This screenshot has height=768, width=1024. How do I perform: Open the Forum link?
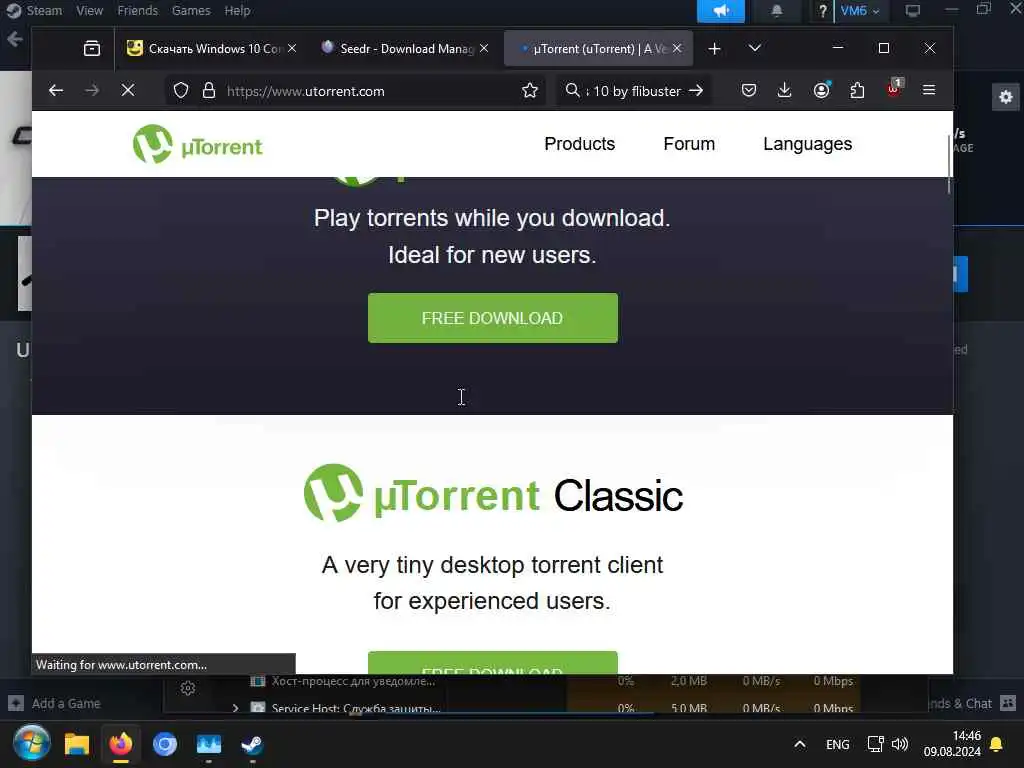(689, 144)
